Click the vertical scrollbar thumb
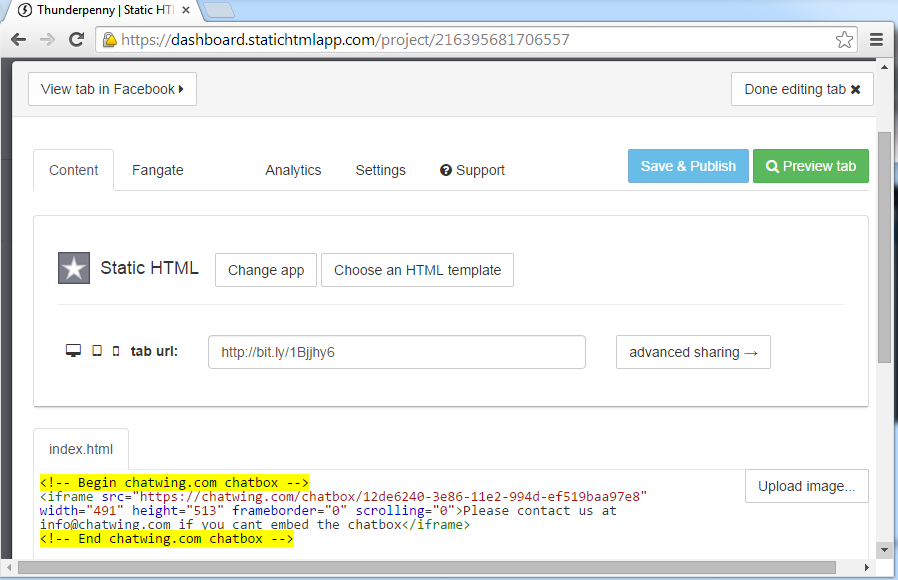Image resolution: width=898 pixels, height=580 pixels. click(884, 247)
